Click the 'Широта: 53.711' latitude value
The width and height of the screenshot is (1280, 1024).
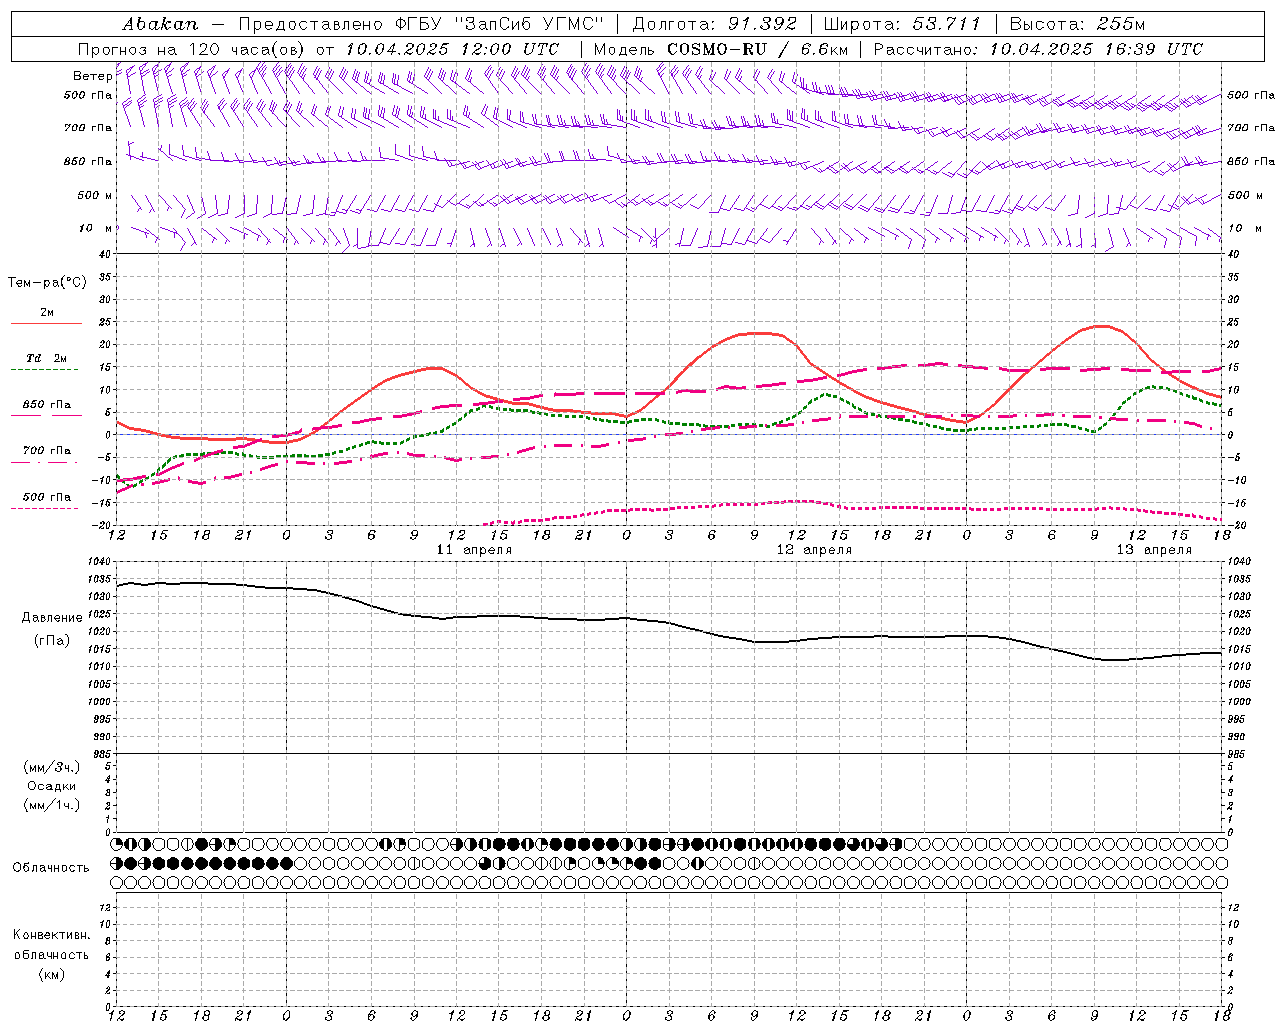(x=902, y=24)
